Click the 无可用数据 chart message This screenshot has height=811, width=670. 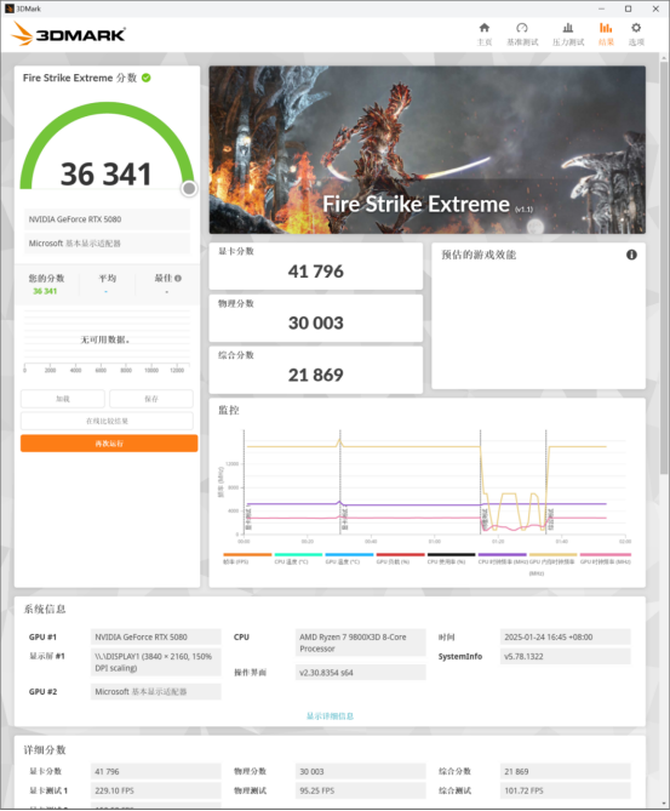(105, 339)
